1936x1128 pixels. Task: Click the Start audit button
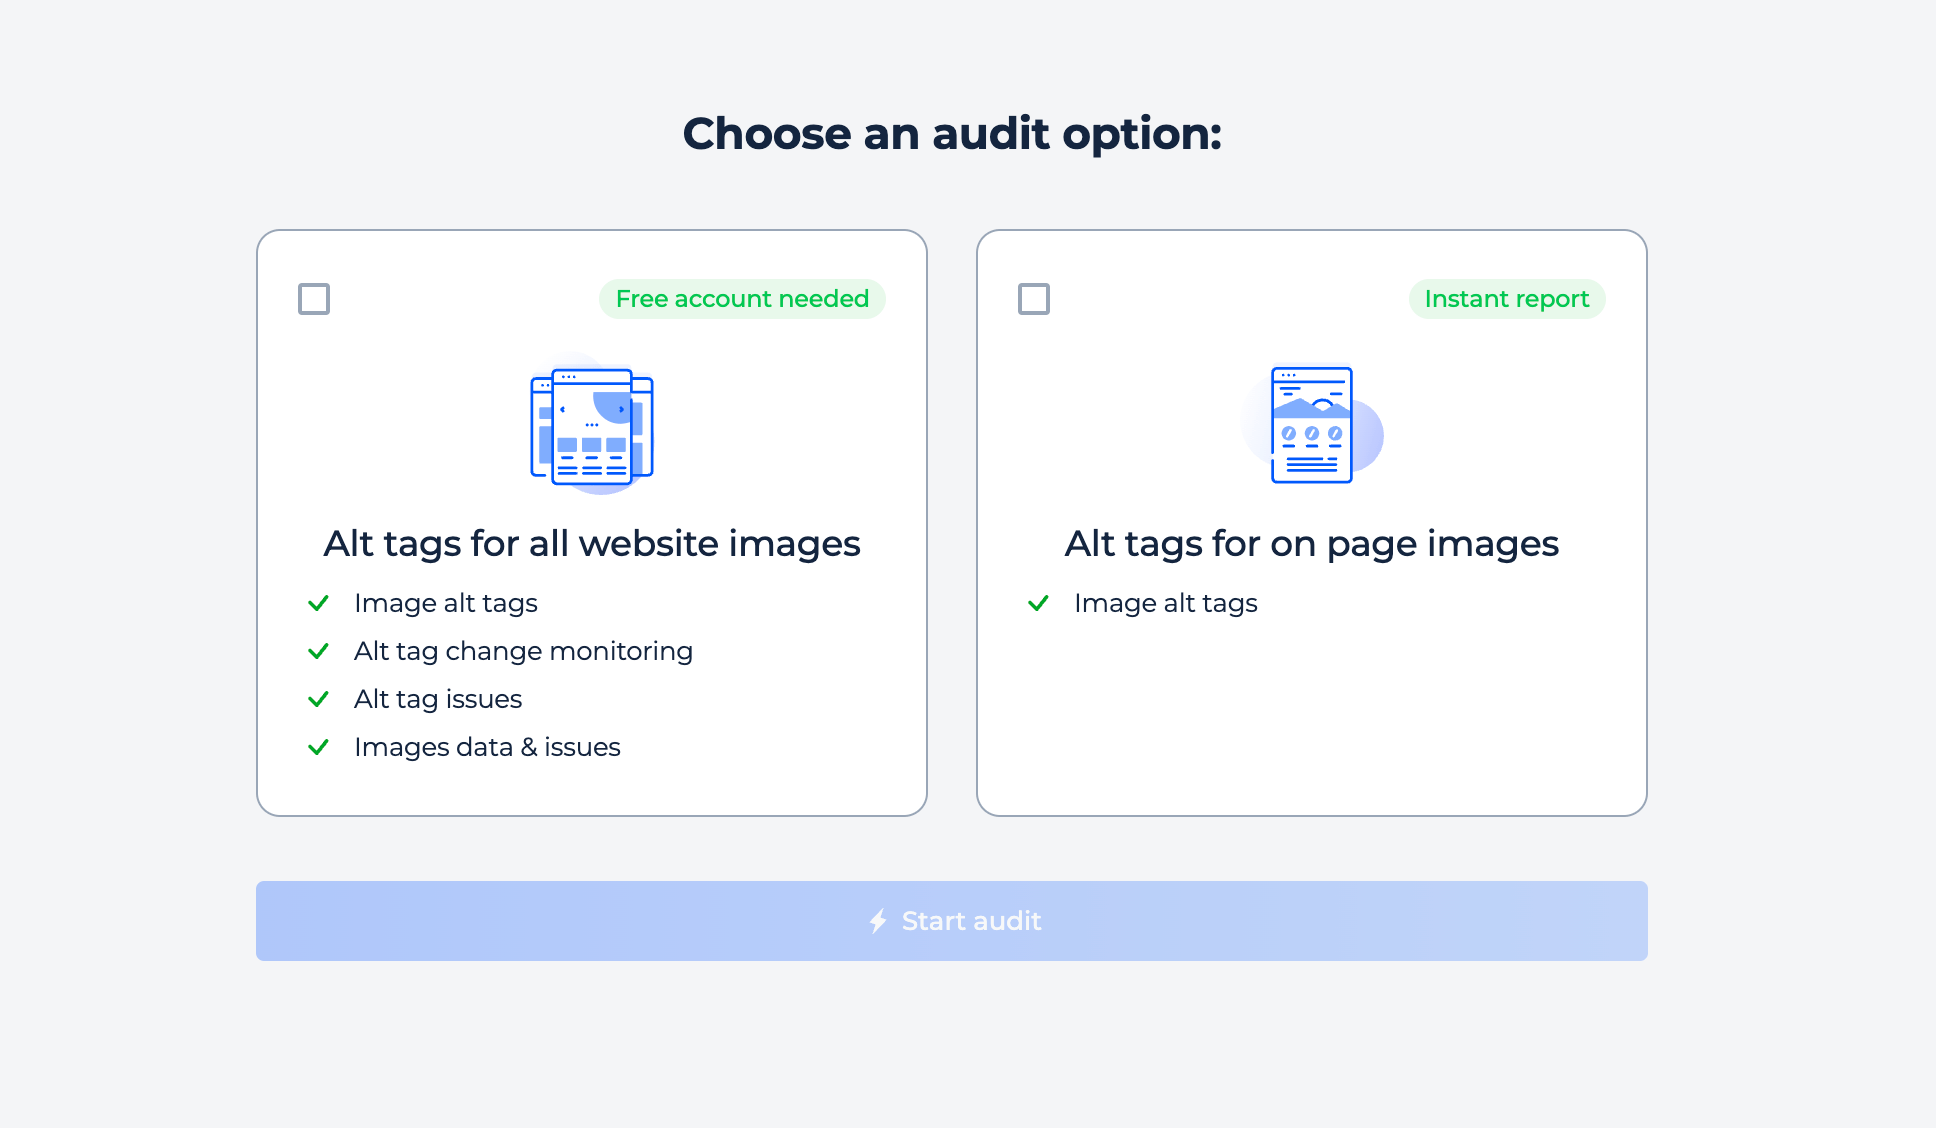coord(952,921)
